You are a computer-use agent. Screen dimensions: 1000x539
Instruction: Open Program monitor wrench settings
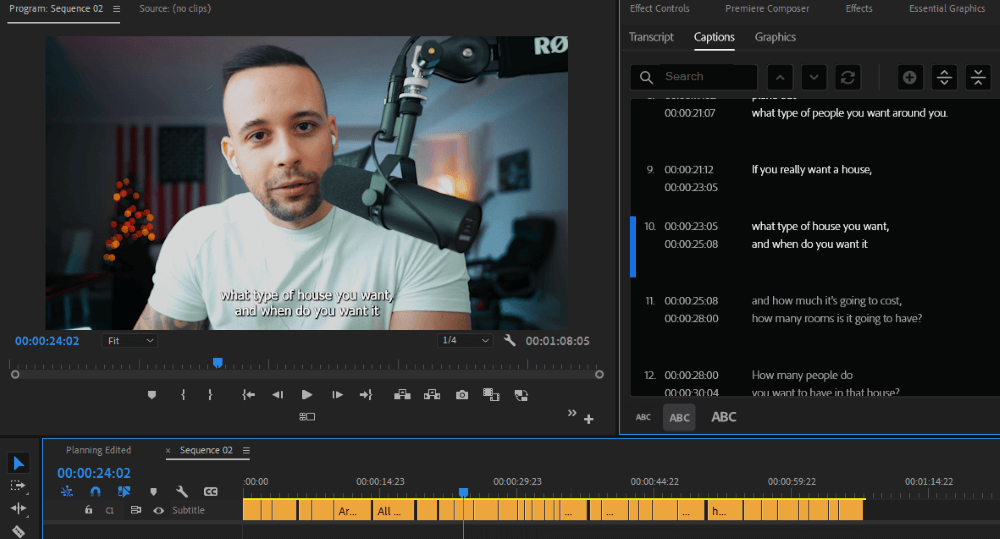(x=510, y=341)
